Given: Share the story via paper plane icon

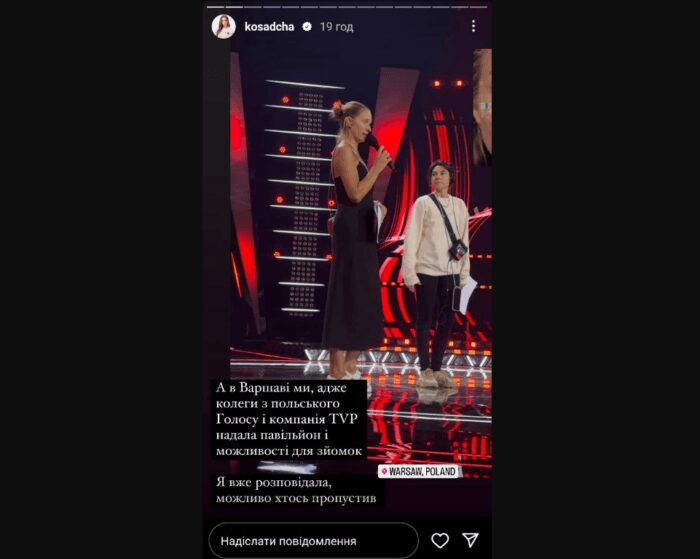Looking at the screenshot, I should [x=471, y=540].
